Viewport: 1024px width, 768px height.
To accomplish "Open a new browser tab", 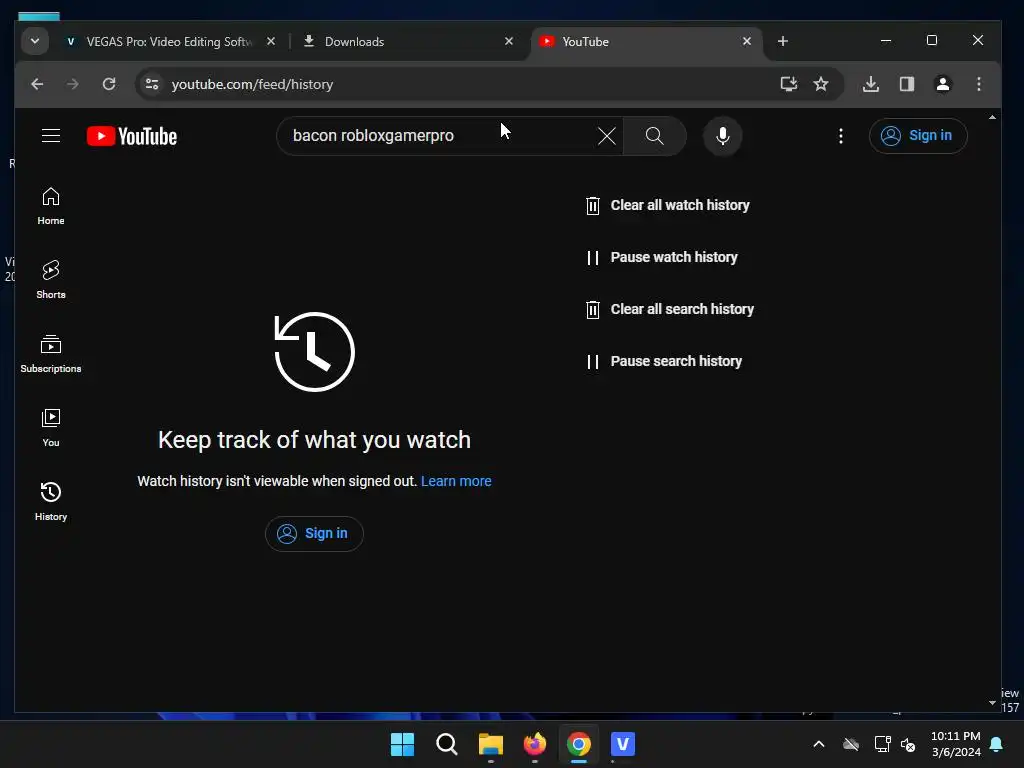I will (x=782, y=41).
